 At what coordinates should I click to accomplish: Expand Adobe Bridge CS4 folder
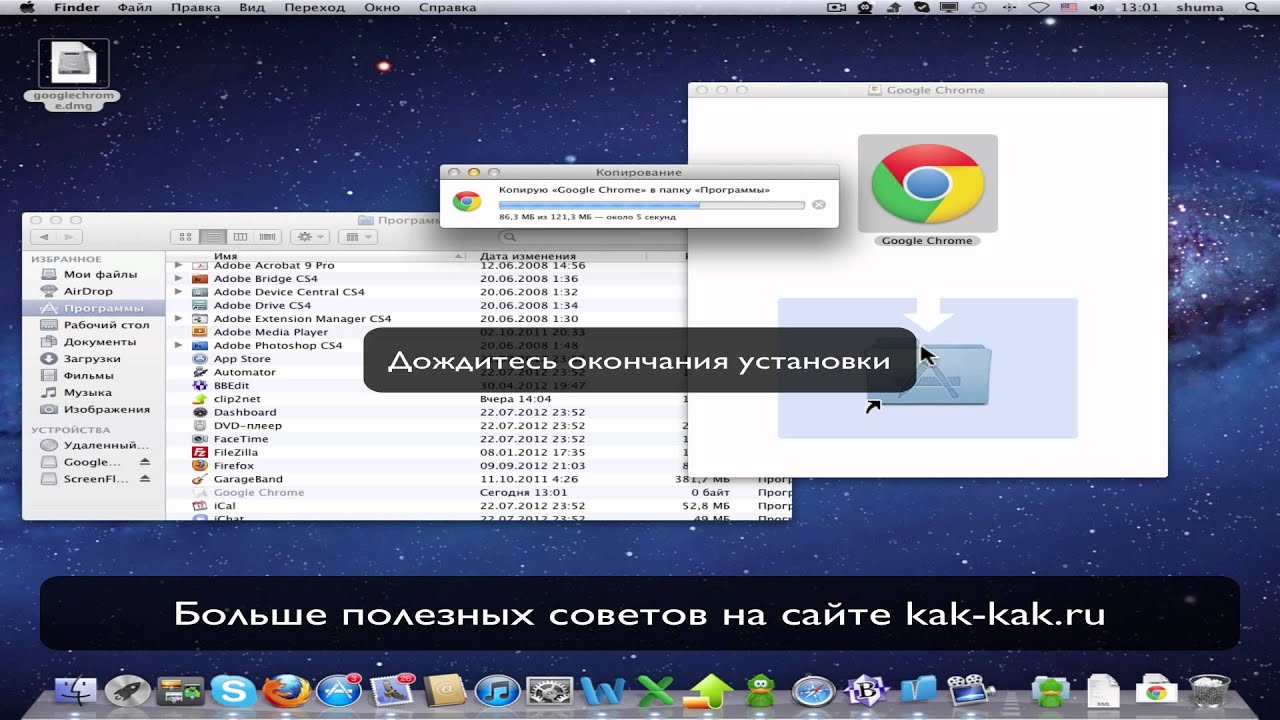pos(179,279)
